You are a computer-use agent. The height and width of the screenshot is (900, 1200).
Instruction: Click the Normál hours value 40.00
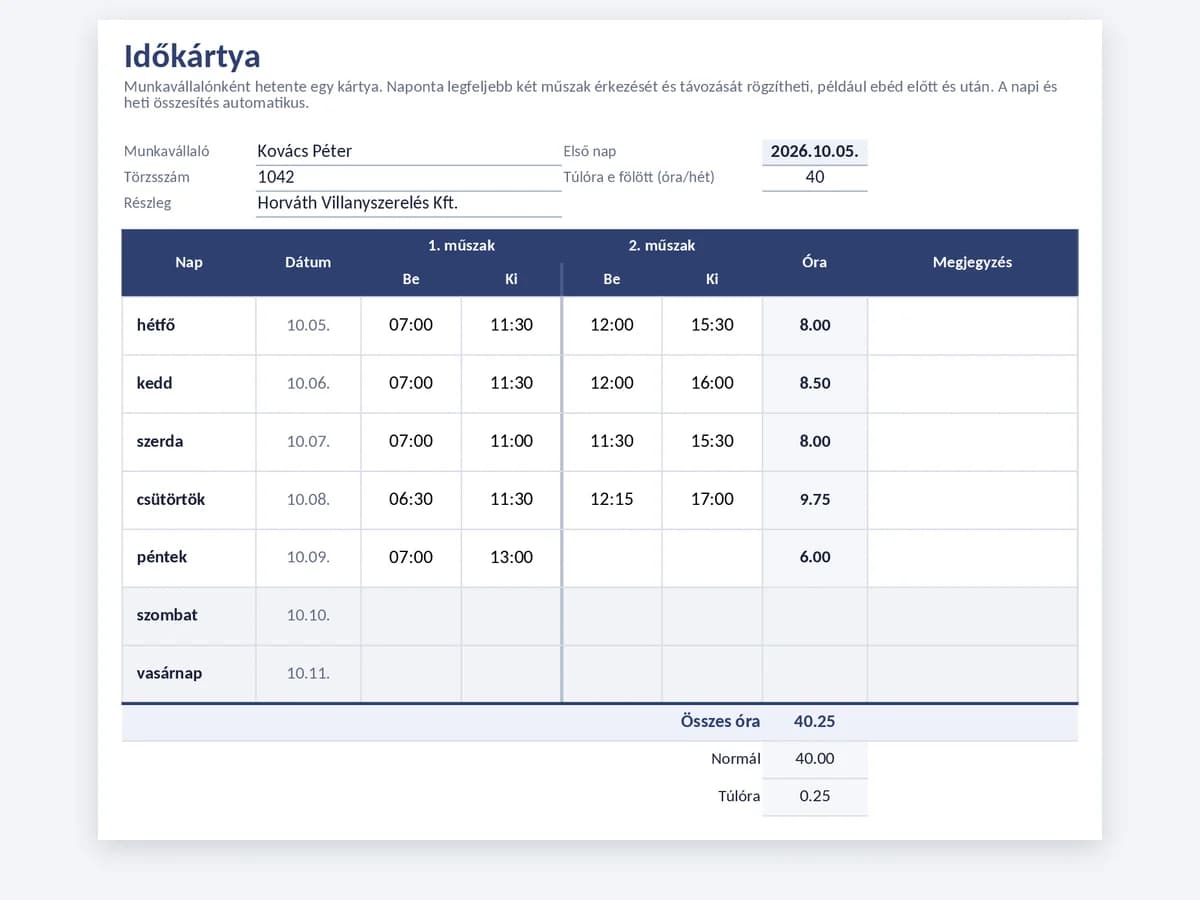pyautogui.click(x=815, y=759)
